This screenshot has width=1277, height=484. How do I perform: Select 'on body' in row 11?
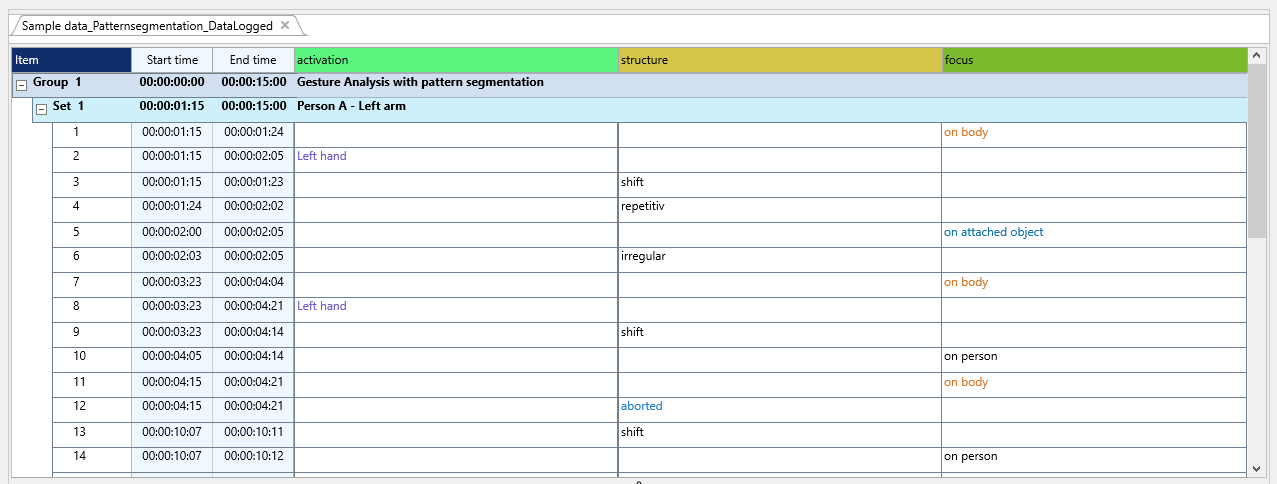966,382
